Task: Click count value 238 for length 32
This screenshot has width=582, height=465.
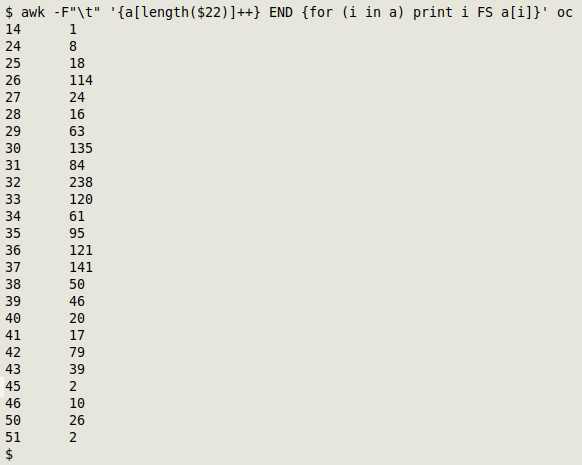Action: (x=81, y=182)
